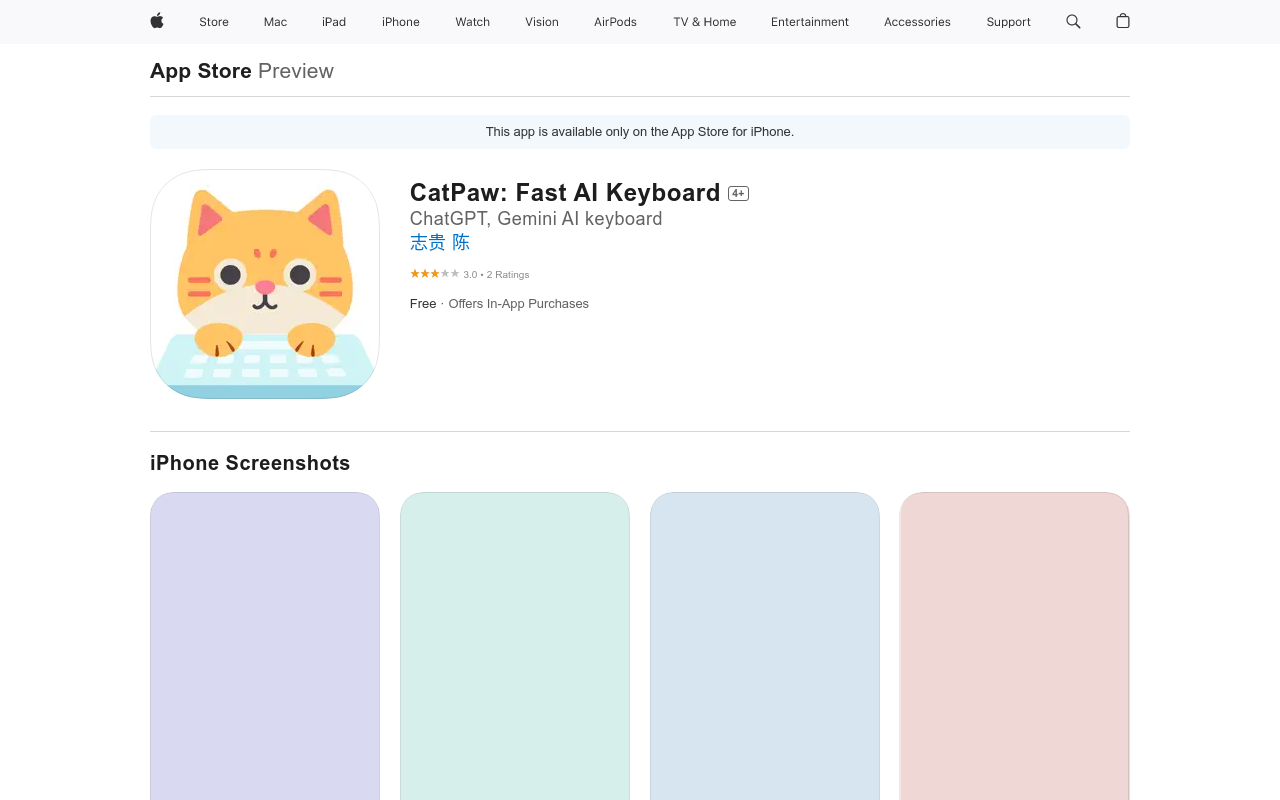Click the star rating icons
This screenshot has height=800, width=1280.
tap(434, 274)
